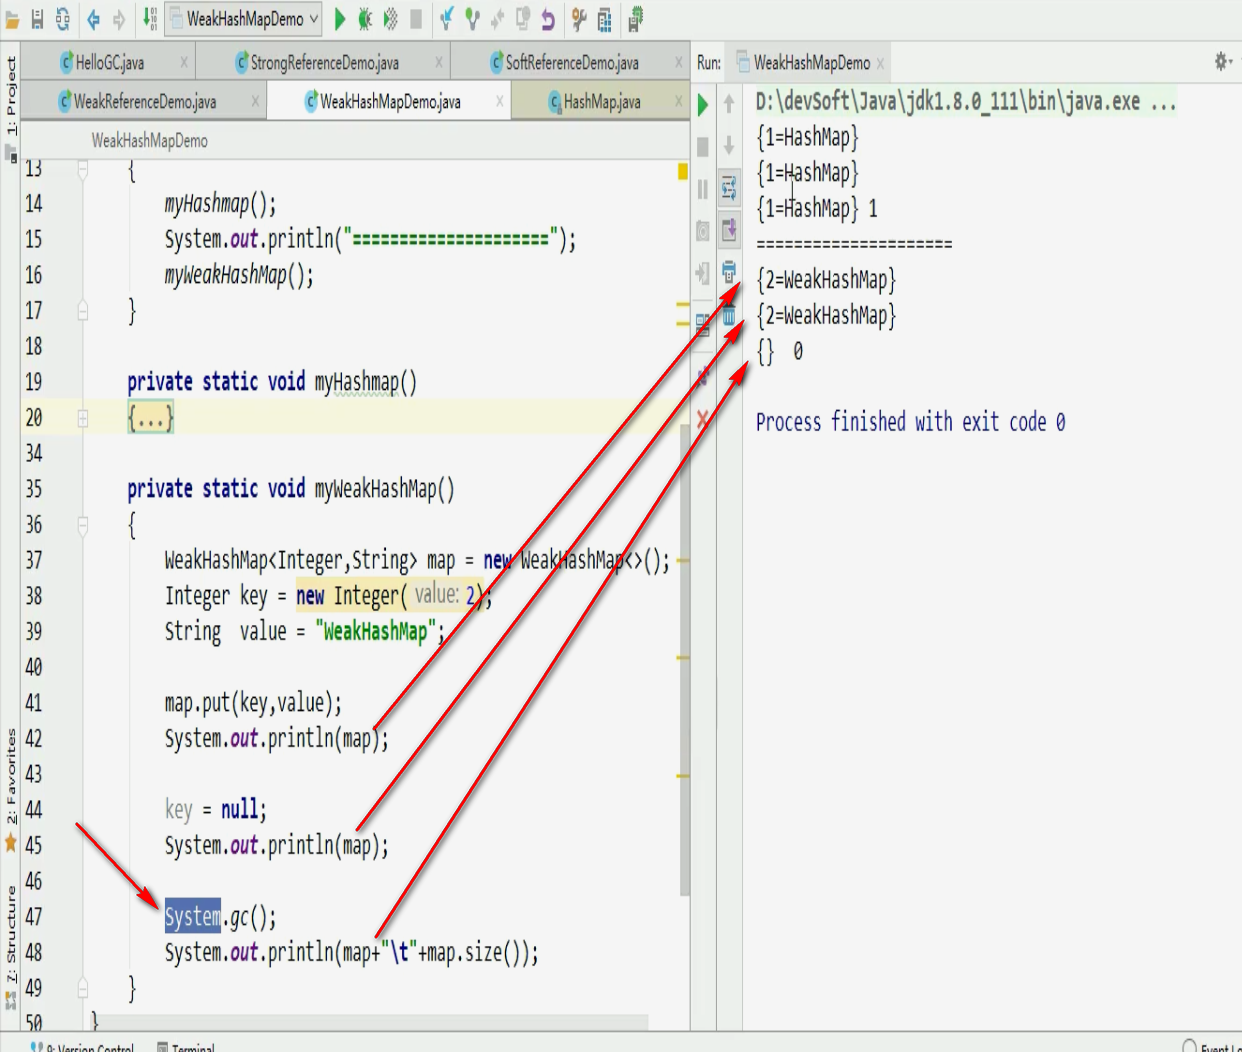
Task: Click the Forward navigation arrow
Action: [119, 19]
